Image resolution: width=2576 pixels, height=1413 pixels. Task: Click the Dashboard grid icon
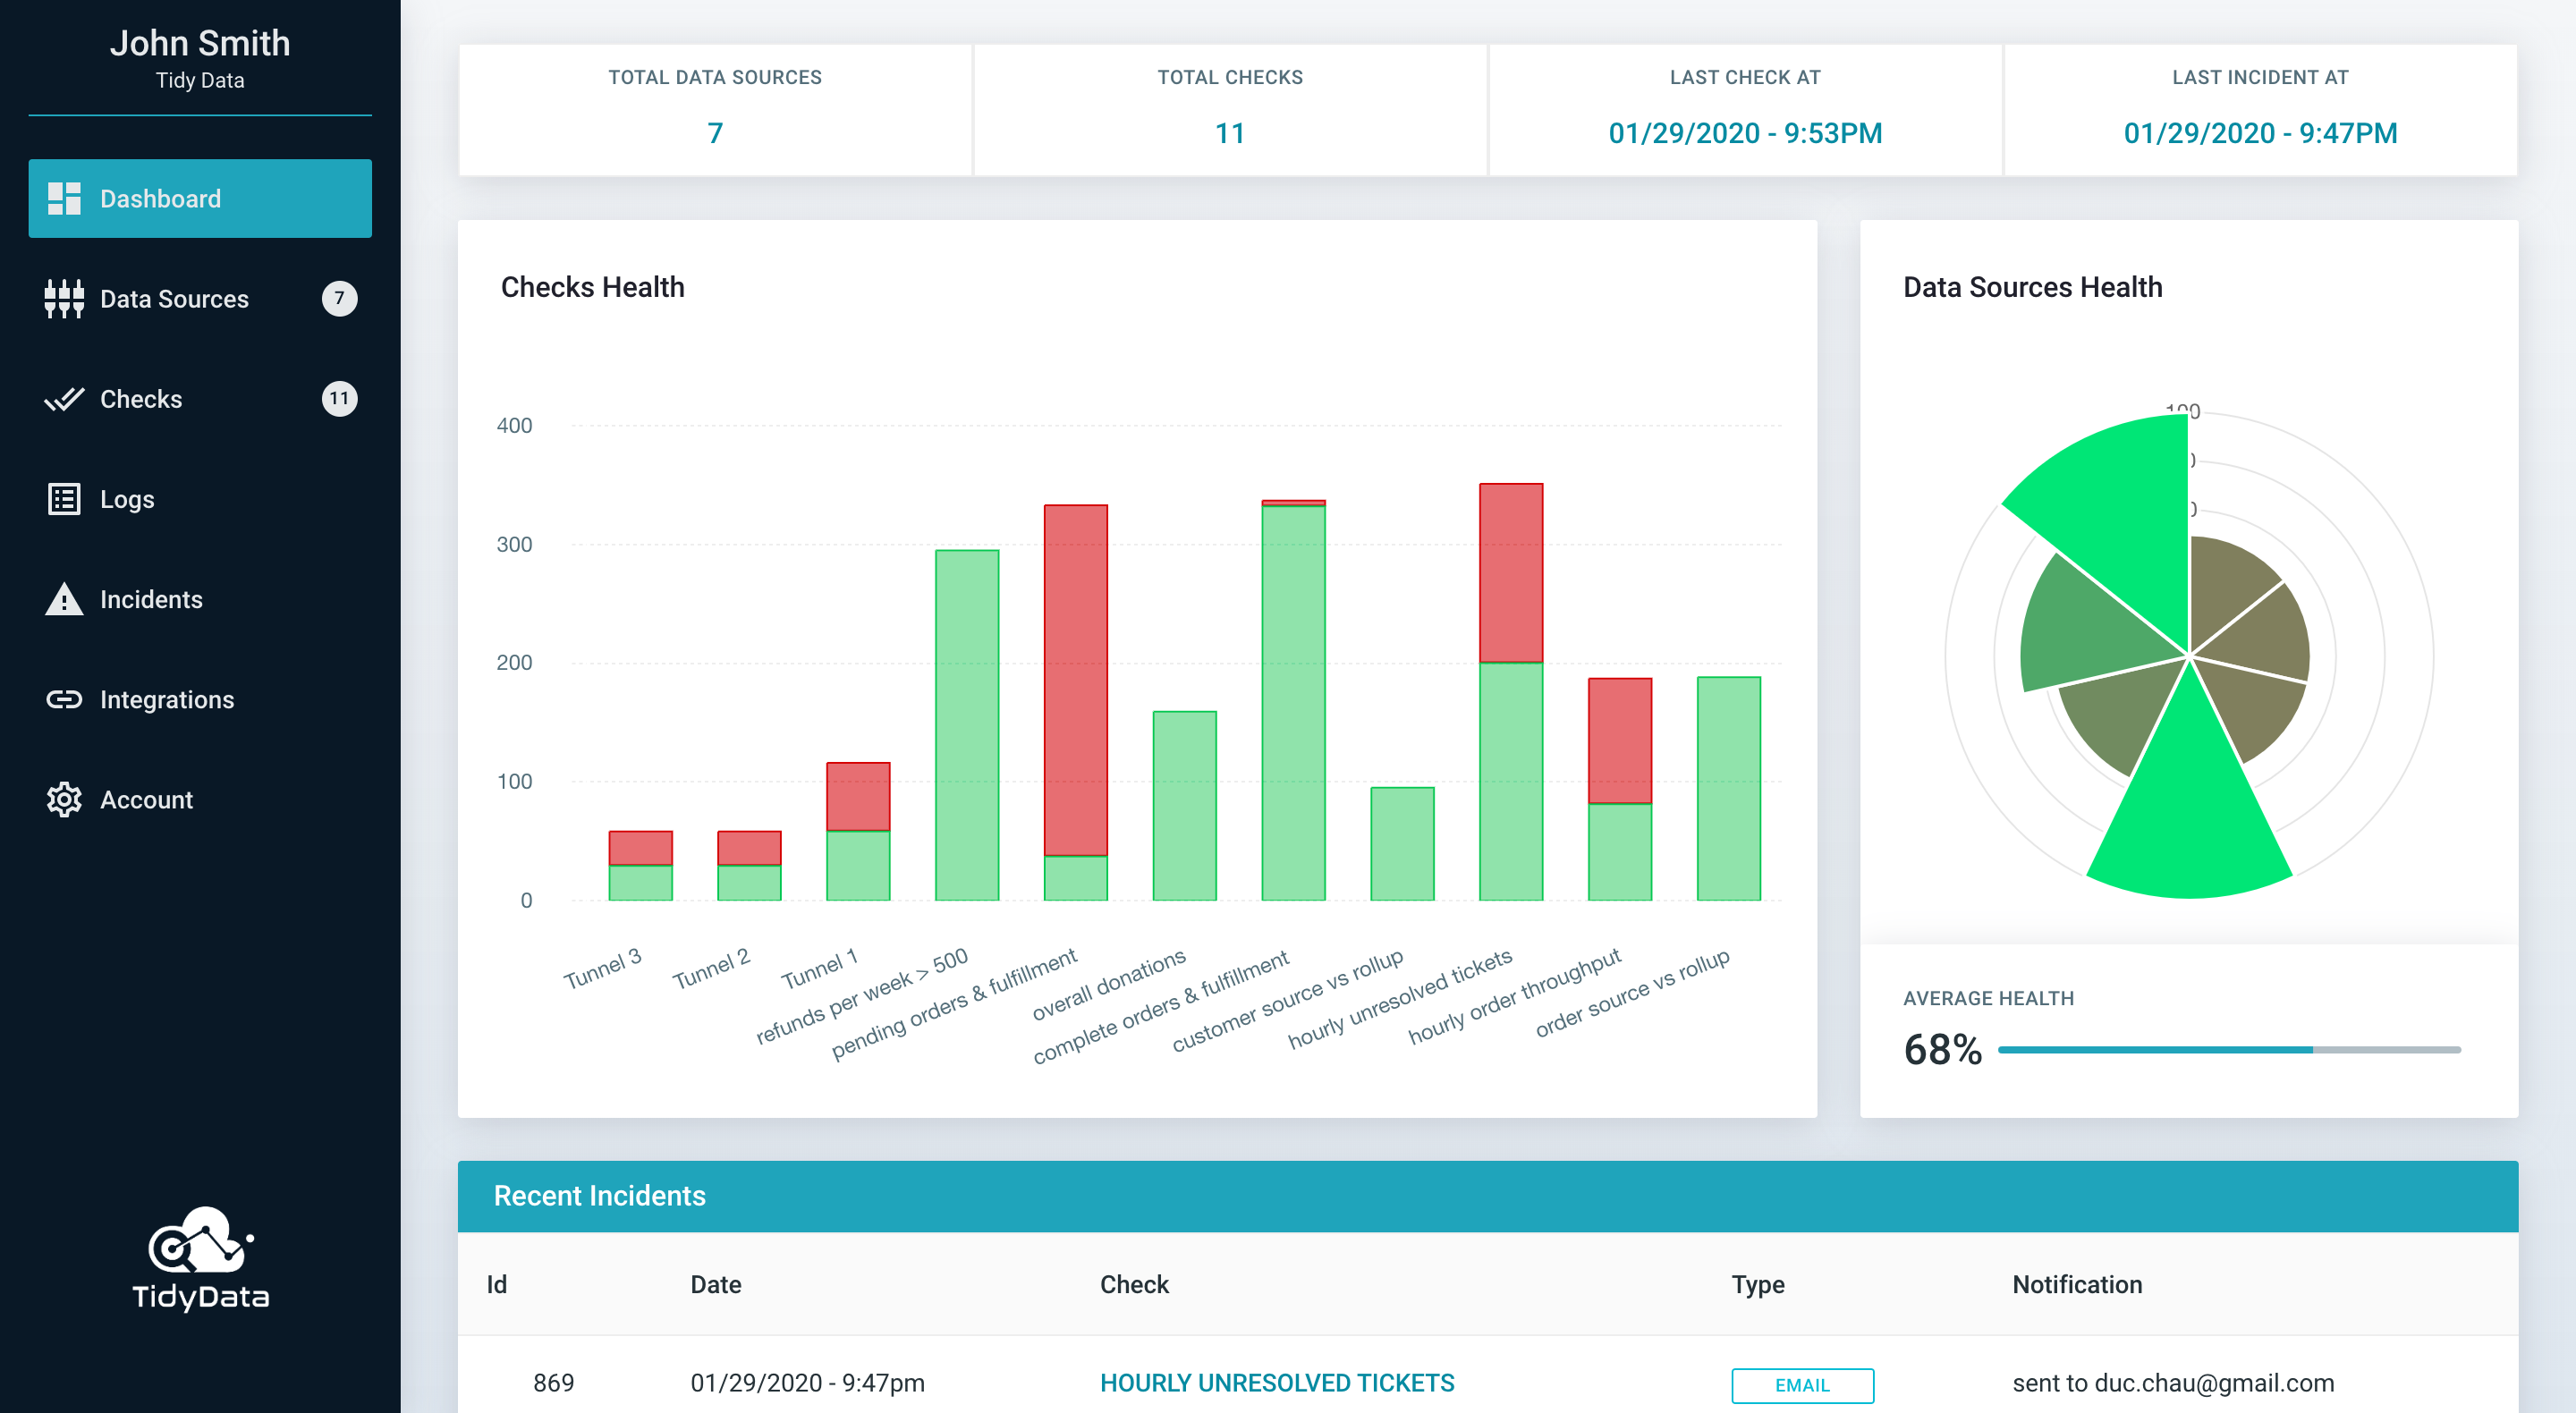pos(64,198)
